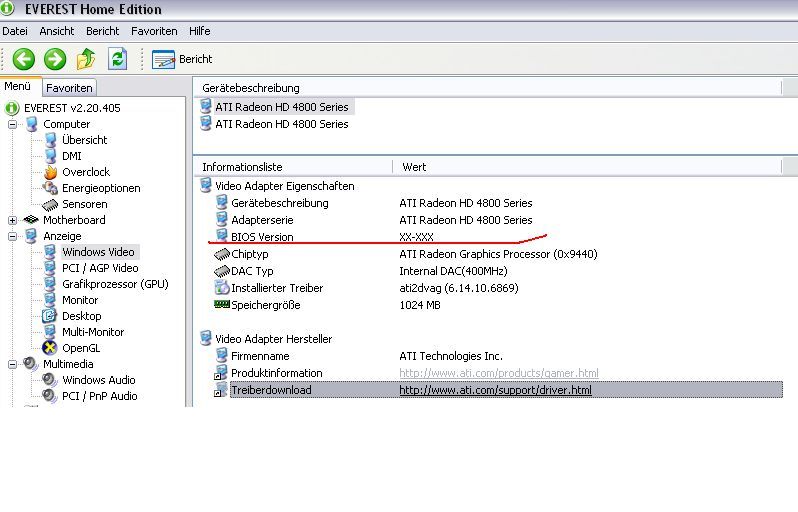The image size is (798, 512).
Task: Select the Produktinformation row label
Action: pos(276,373)
